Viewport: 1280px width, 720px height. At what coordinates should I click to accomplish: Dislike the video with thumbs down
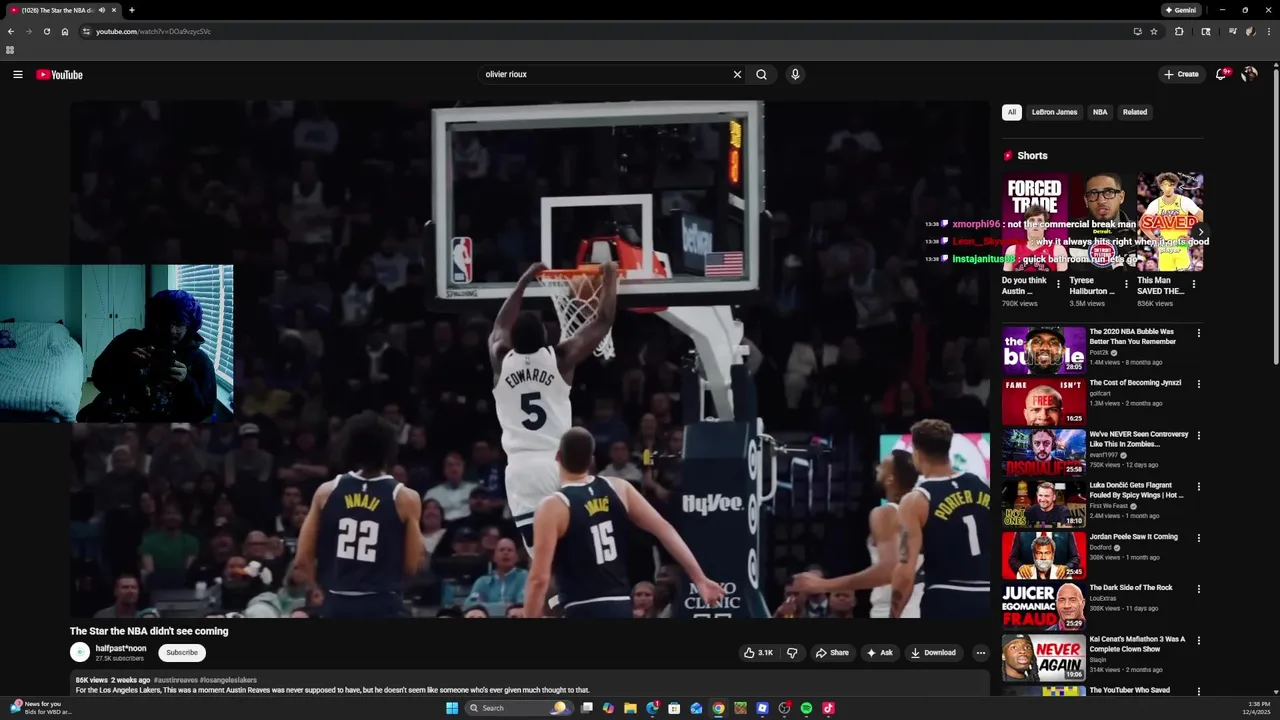792,653
